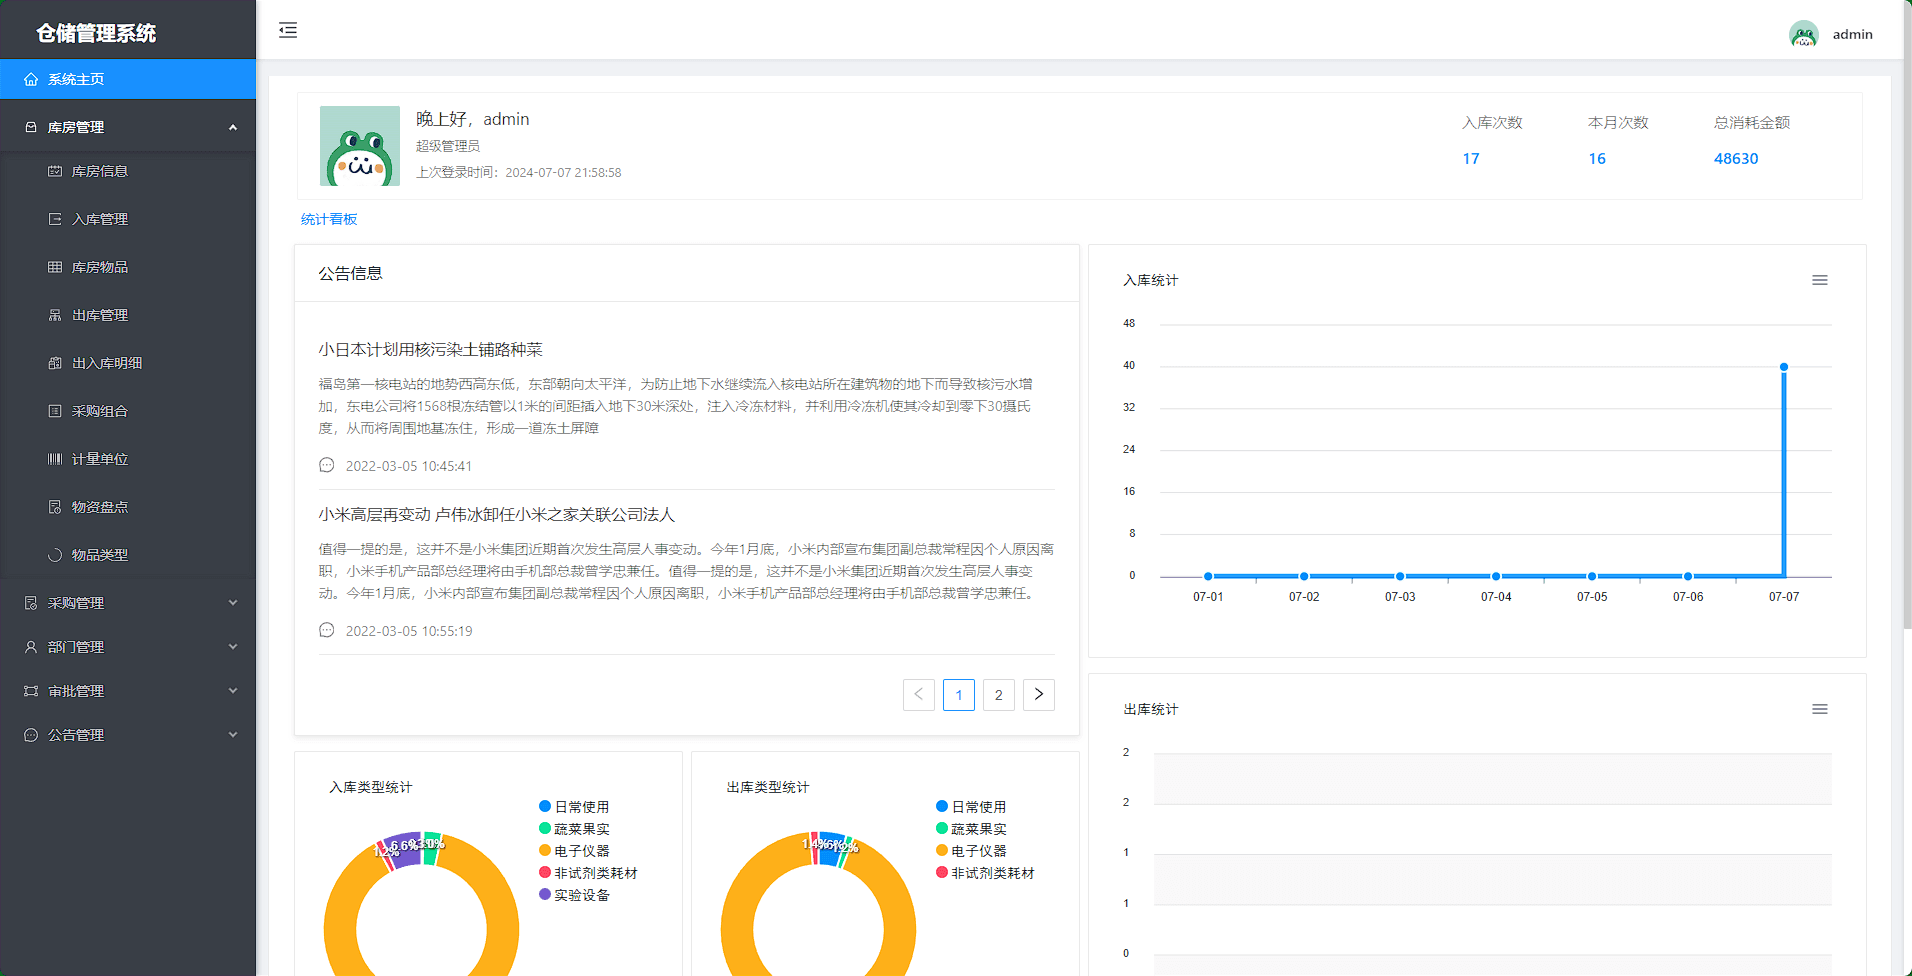Toggle 非试剂类耗材 legend in 入库类型统计

588,873
